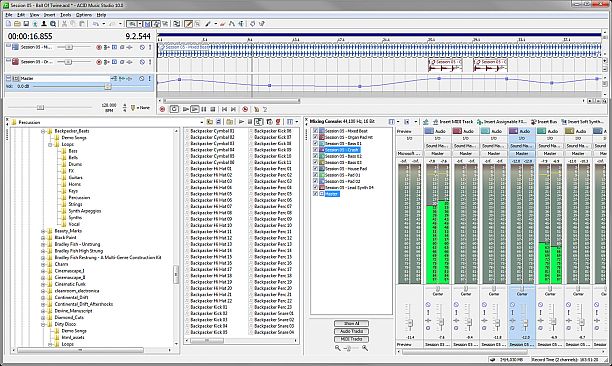Click Play From Start transport button
Screen dimensions: 612x366
[186, 109]
